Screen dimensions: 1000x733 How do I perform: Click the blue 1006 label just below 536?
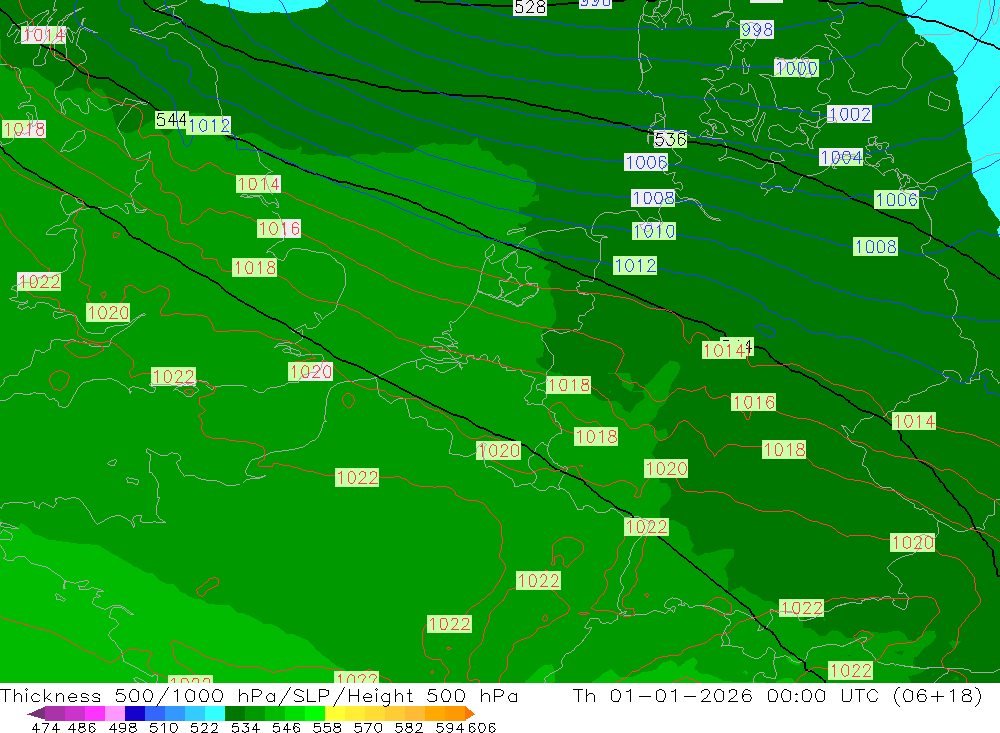point(646,162)
